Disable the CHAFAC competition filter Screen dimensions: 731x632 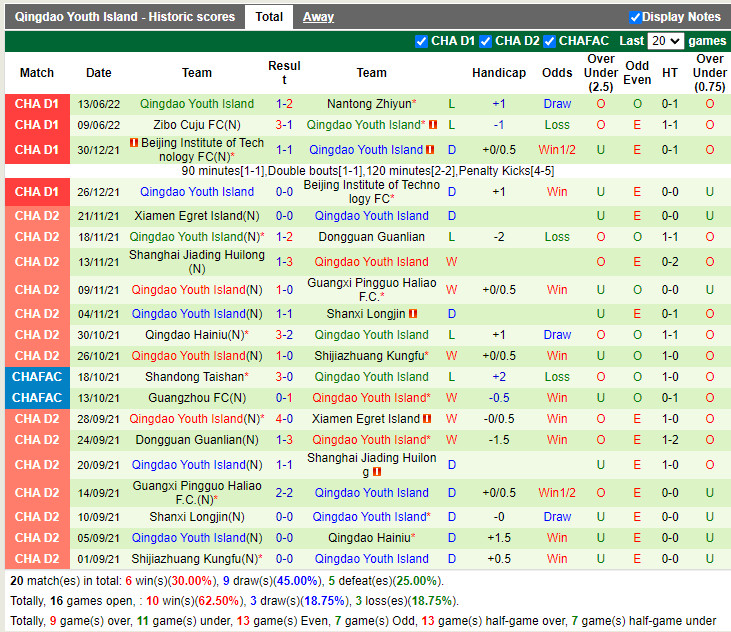[x=549, y=41]
